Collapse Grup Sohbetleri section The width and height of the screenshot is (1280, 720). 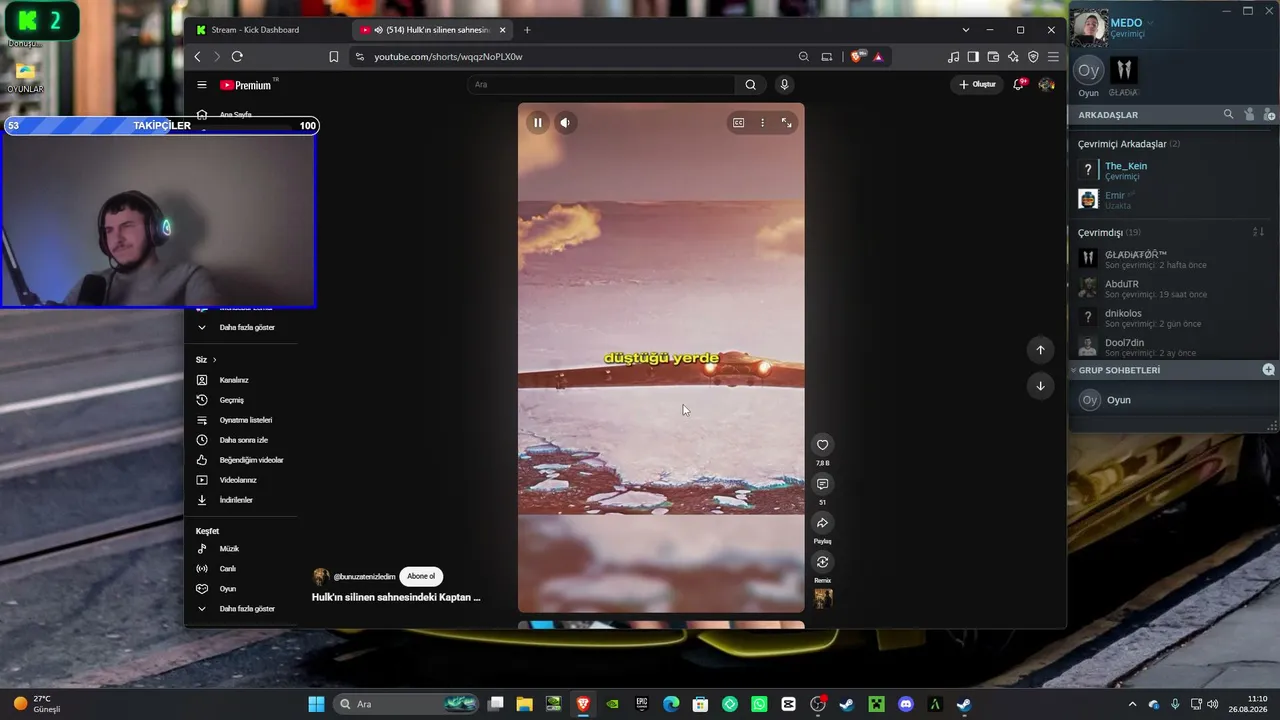point(1074,370)
